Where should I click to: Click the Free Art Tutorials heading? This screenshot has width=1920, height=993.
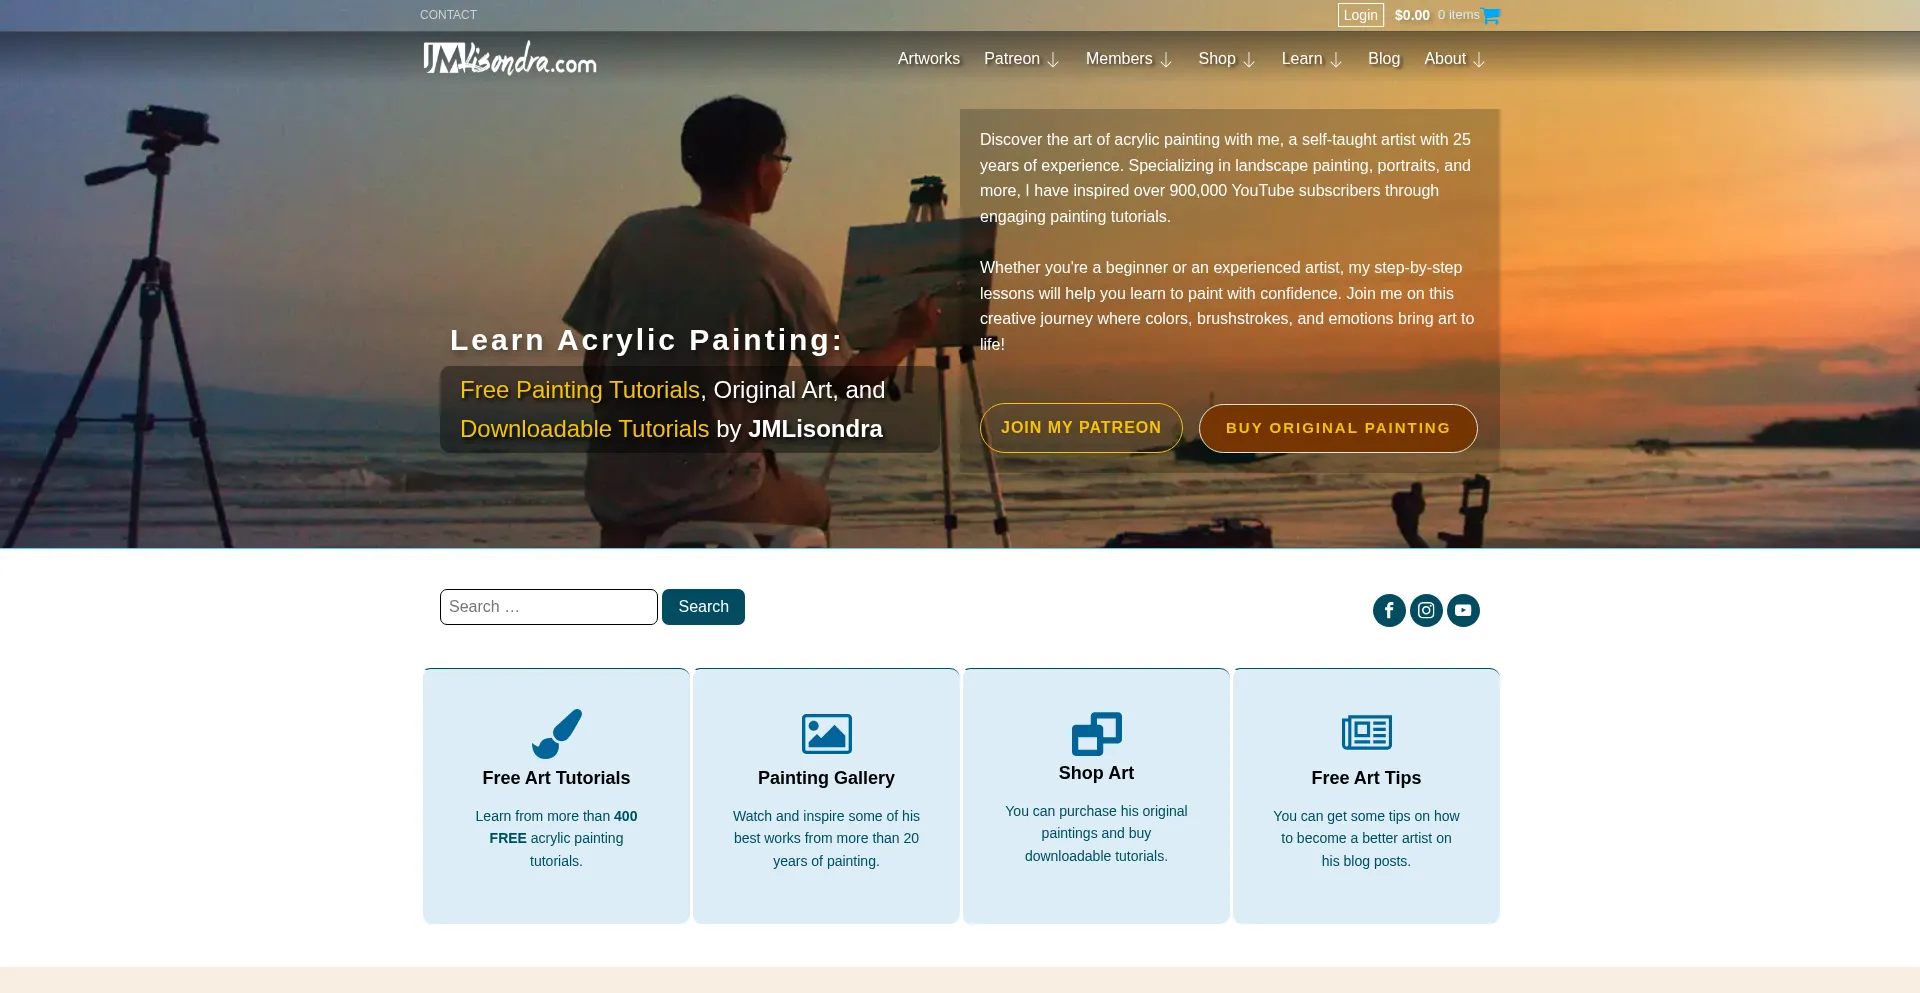(556, 778)
